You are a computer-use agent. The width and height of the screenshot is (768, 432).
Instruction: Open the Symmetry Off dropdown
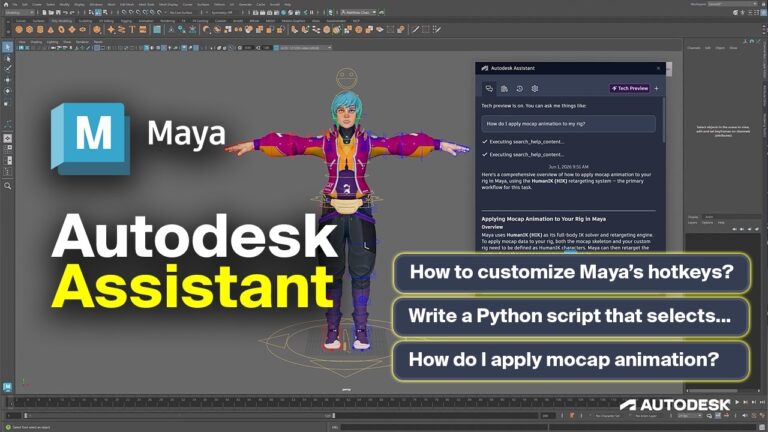[221, 12]
